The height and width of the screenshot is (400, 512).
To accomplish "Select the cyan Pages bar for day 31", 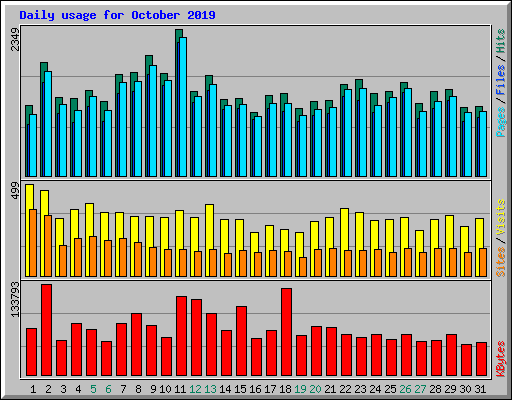I will click(x=483, y=144).
